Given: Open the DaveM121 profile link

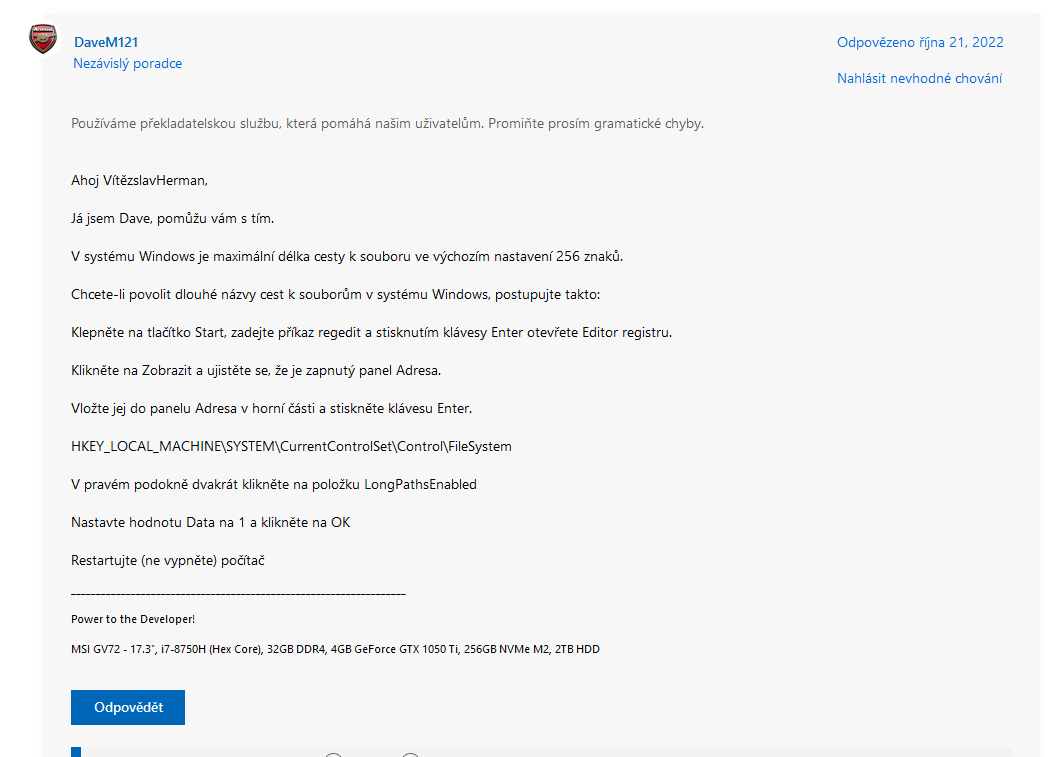Looking at the screenshot, I should 106,42.
